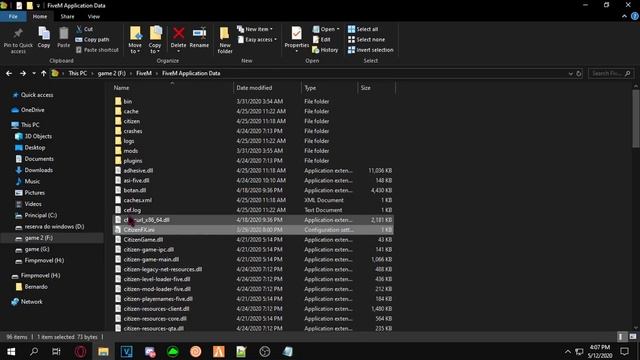Sort by Name column header
This screenshot has height=360, width=640.
[x=171, y=88]
